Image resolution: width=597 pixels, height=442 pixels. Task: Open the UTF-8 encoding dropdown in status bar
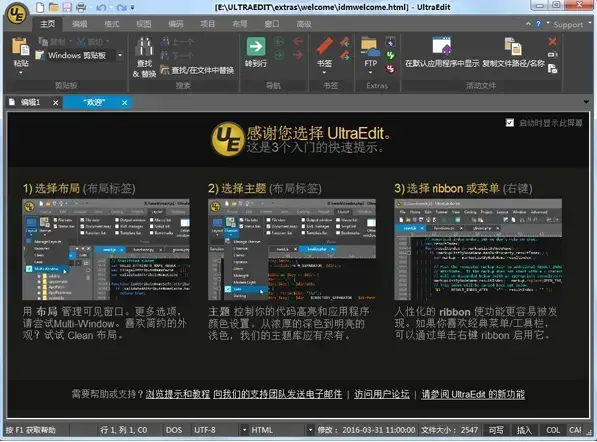[x=244, y=430]
